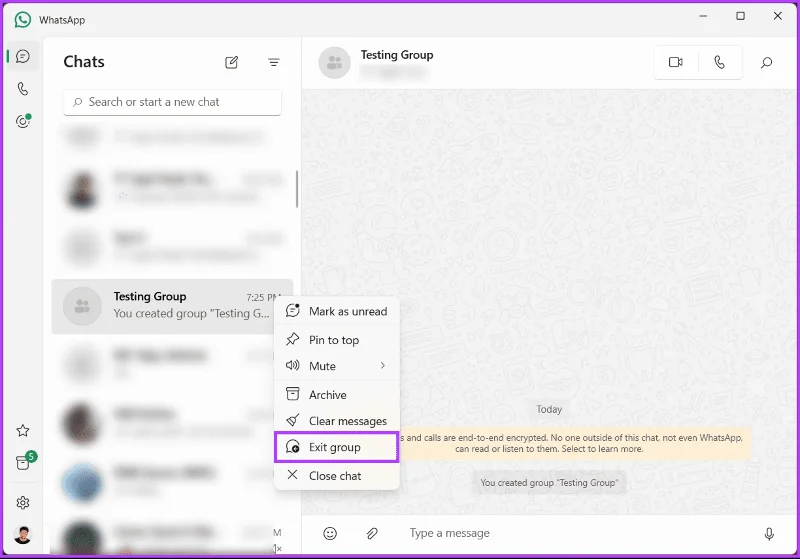
Task: Click the end-to-end encrypted notice
Action: click(x=574, y=443)
